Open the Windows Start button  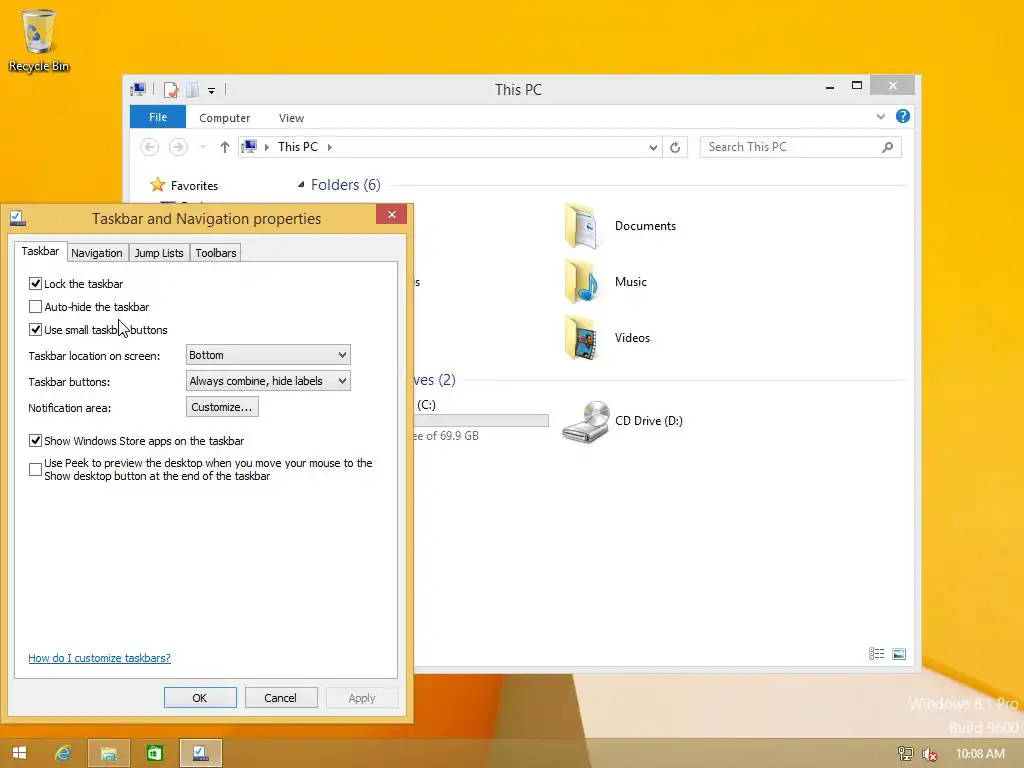click(x=20, y=753)
